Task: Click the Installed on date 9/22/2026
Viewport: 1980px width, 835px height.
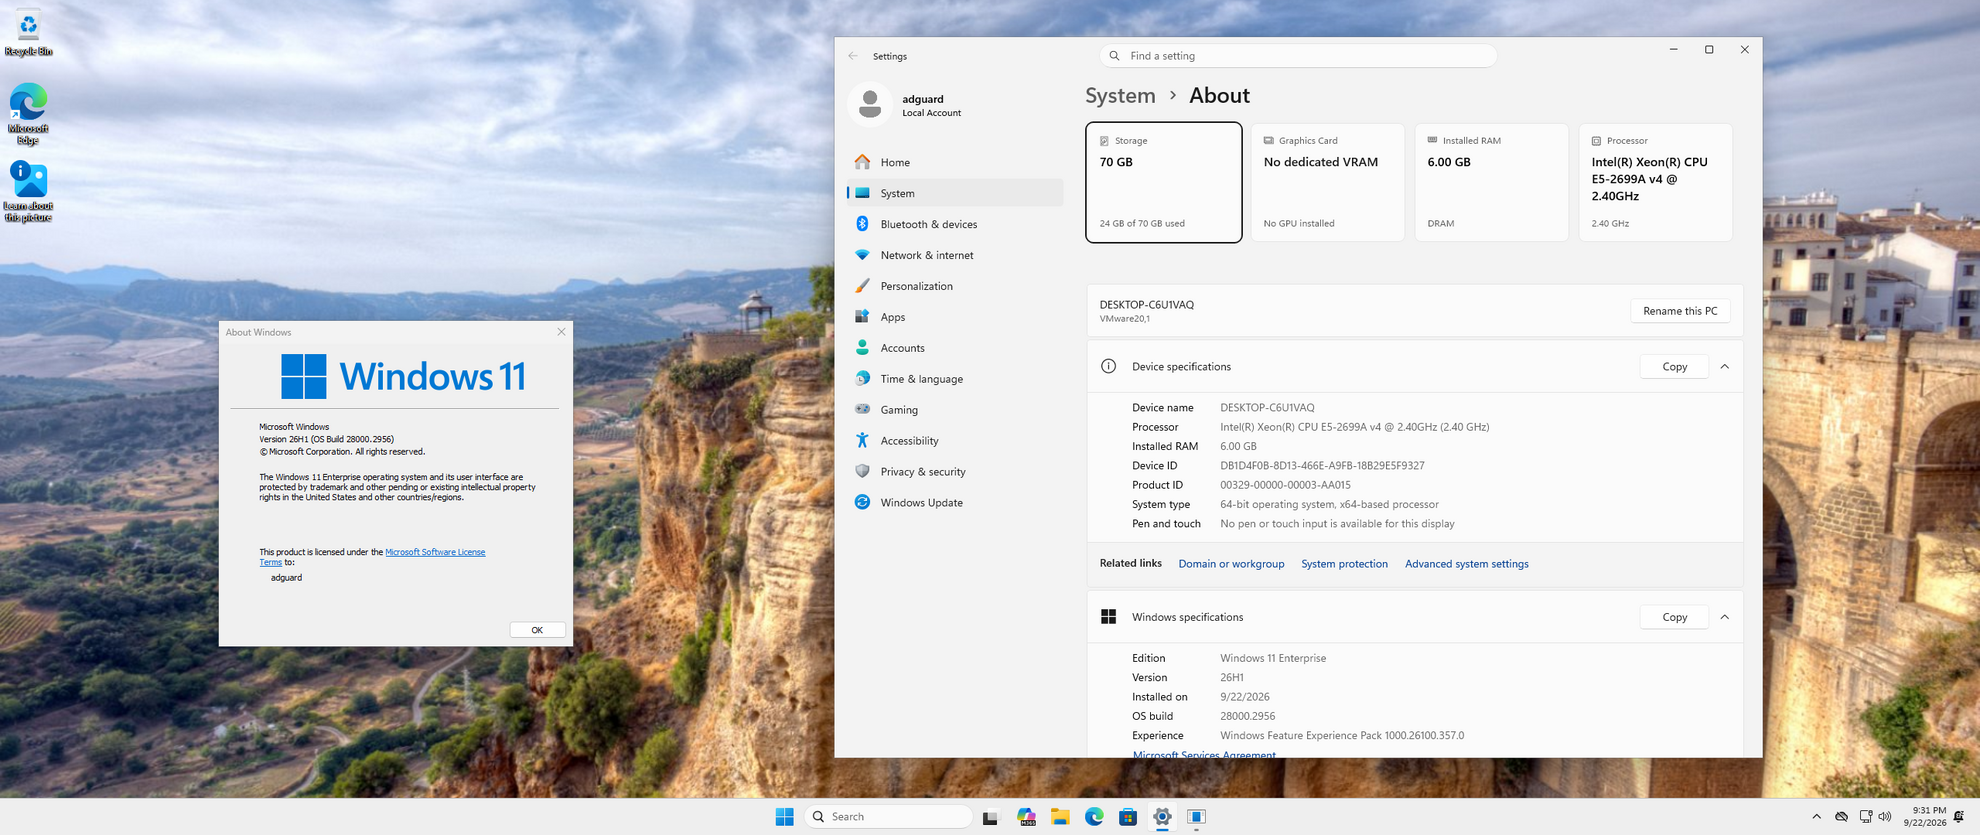Action: [x=1245, y=697]
